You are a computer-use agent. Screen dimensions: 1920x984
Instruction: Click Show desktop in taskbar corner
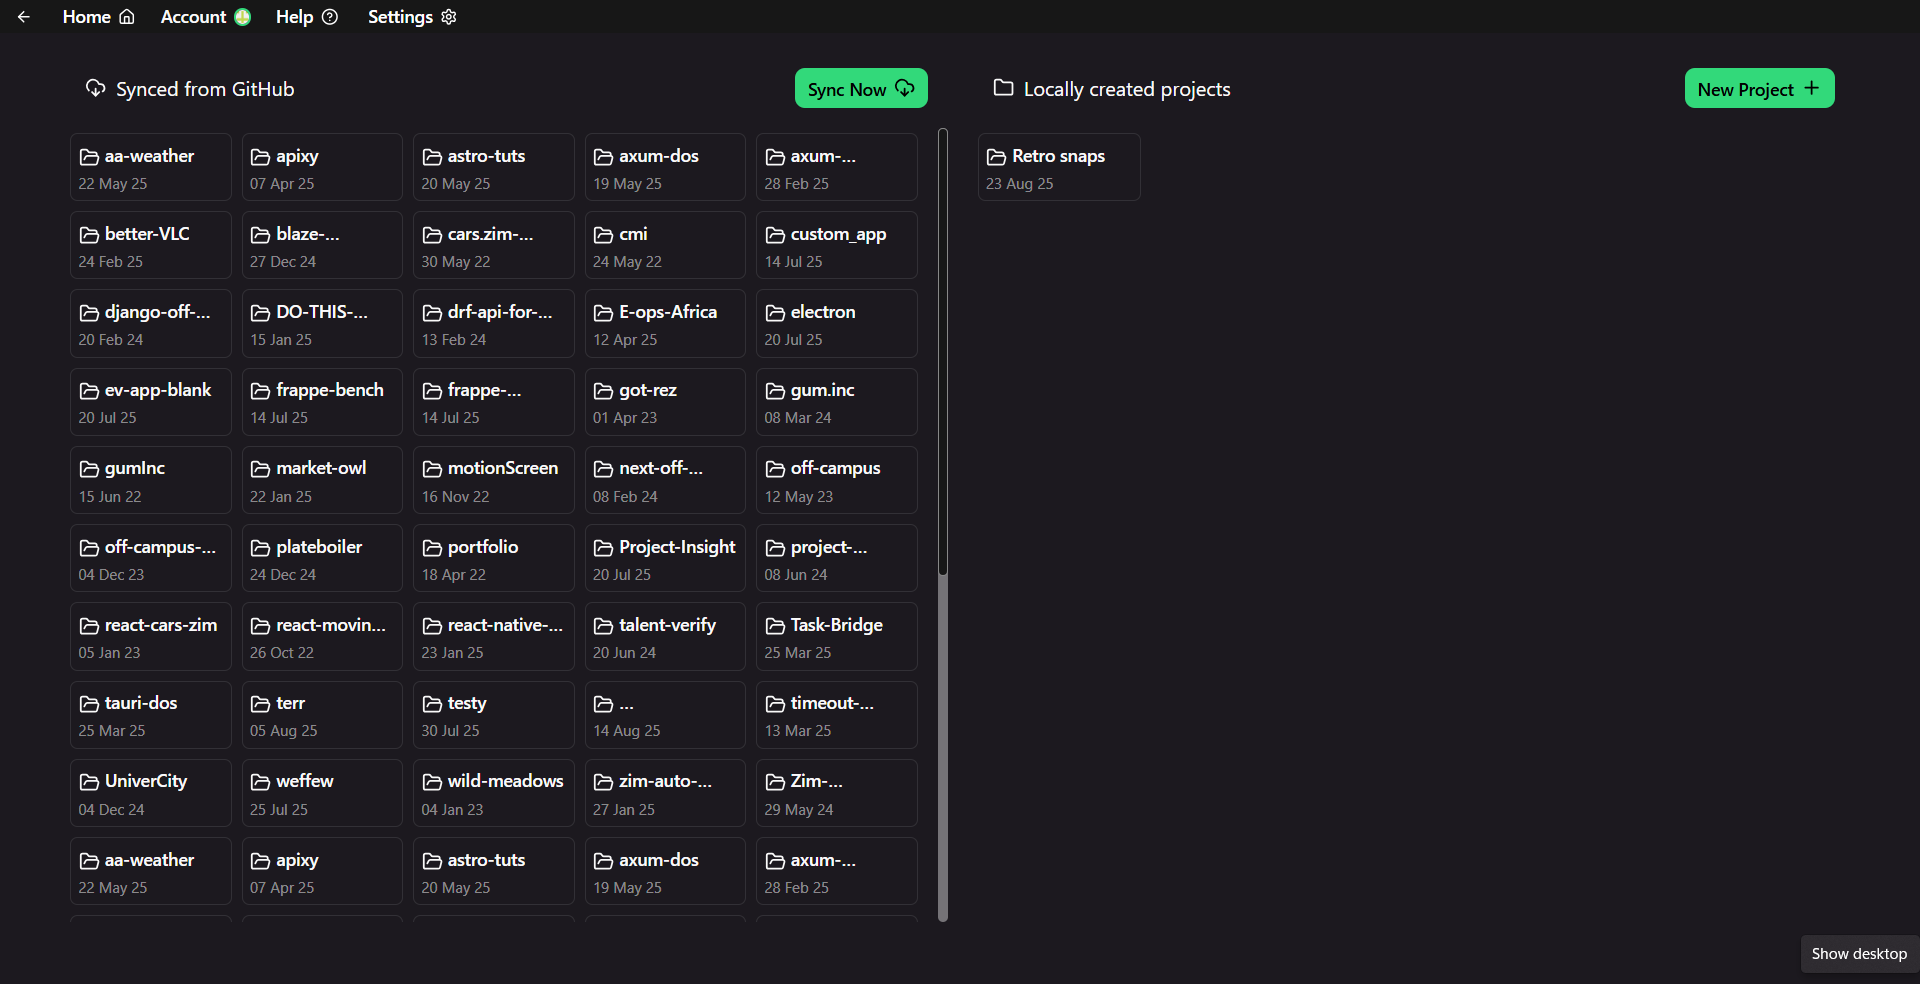(x=1859, y=954)
